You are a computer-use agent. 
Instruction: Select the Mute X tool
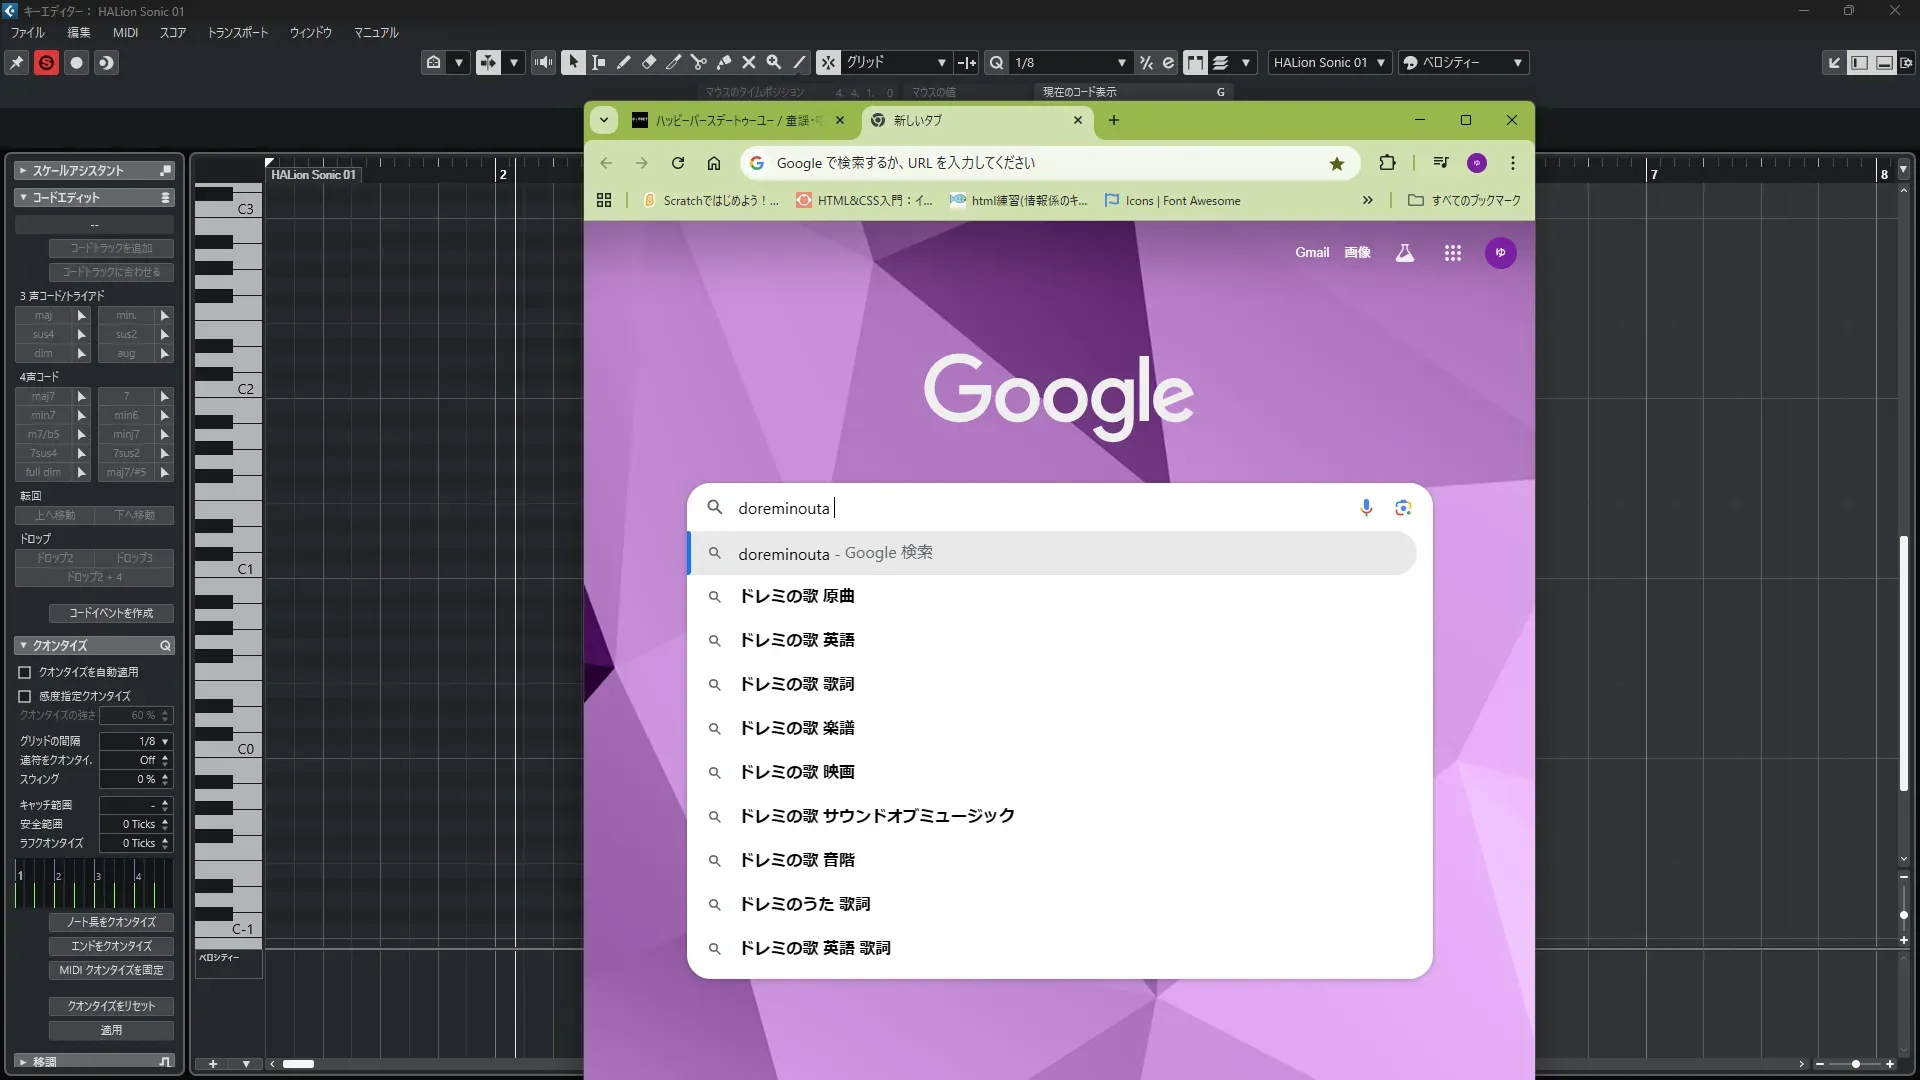click(x=749, y=62)
